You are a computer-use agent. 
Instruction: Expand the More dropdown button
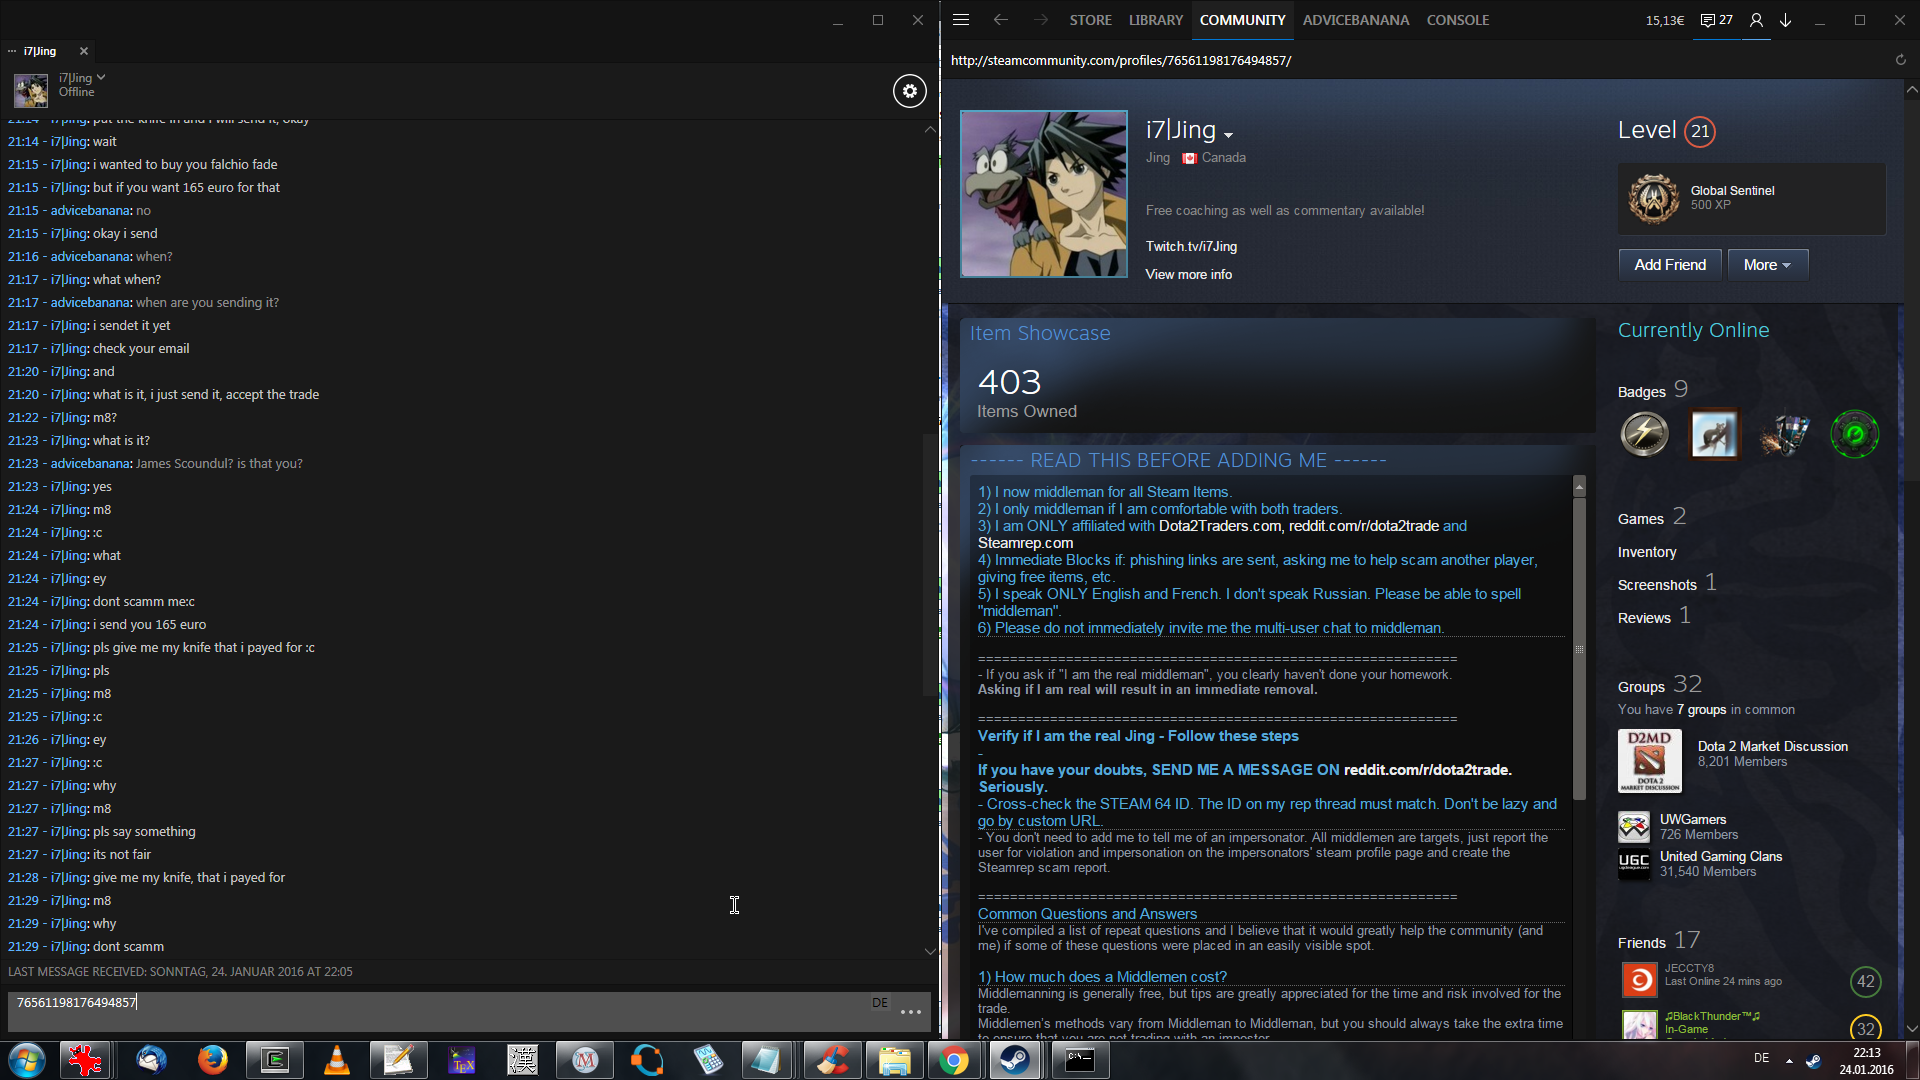coord(1767,265)
